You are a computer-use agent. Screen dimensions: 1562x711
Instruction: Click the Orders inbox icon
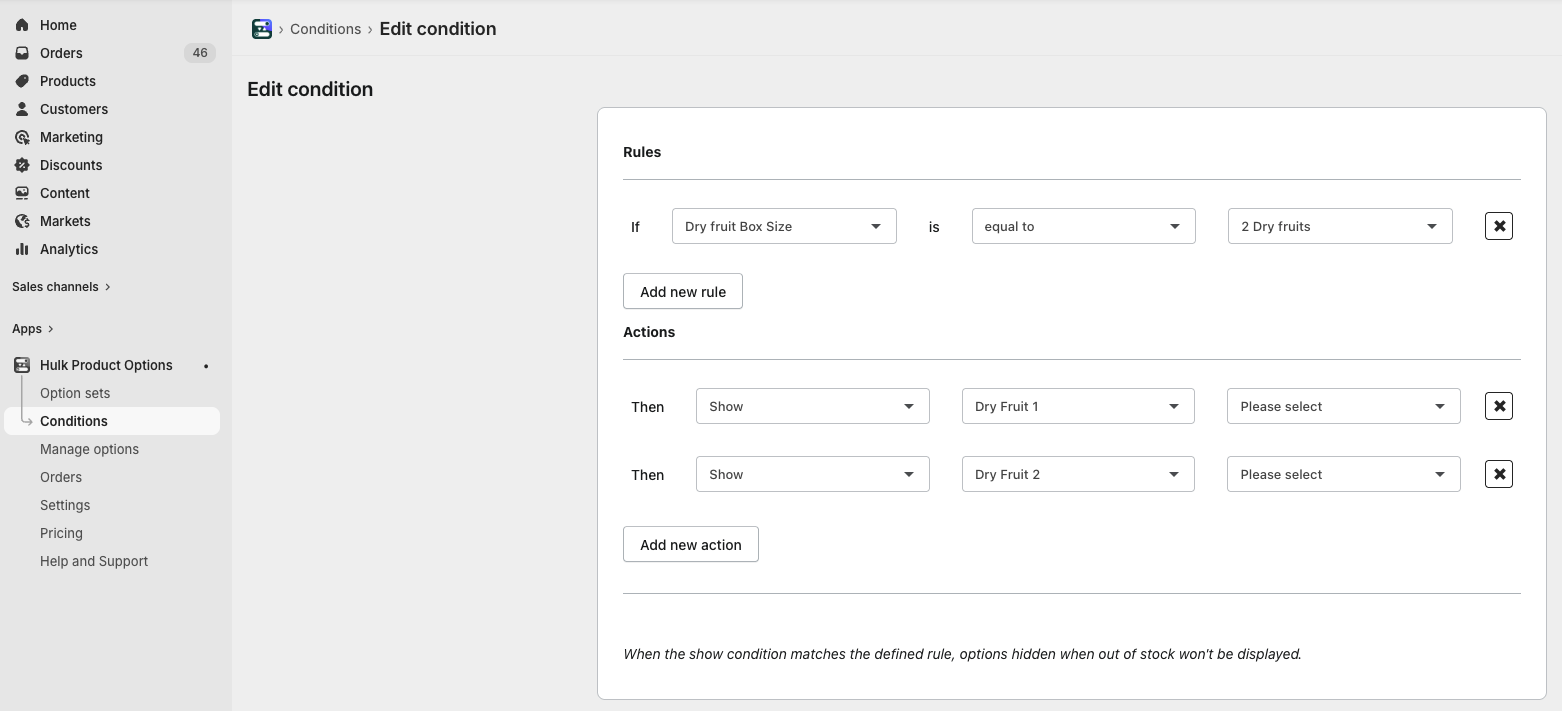[22, 53]
